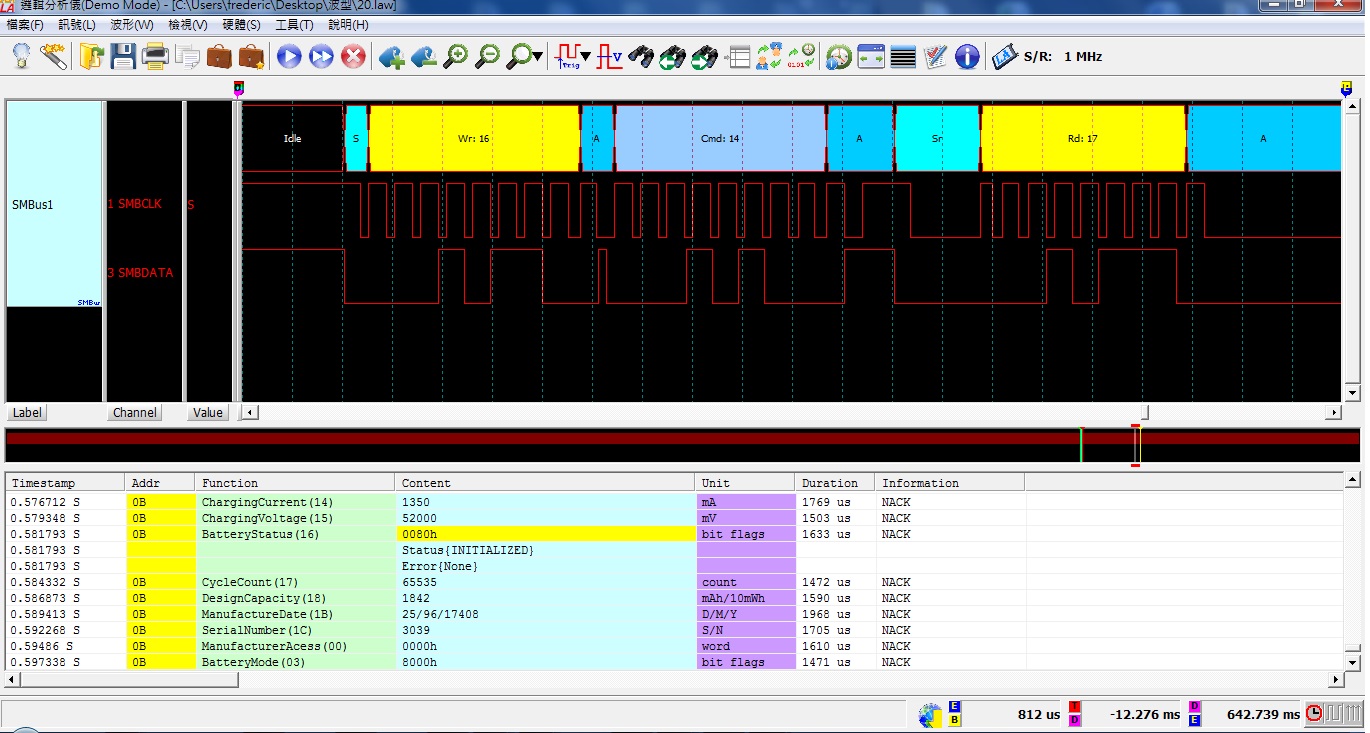Open the 訊號(L) menu
This screenshot has width=1370, height=733.
pos(77,25)
